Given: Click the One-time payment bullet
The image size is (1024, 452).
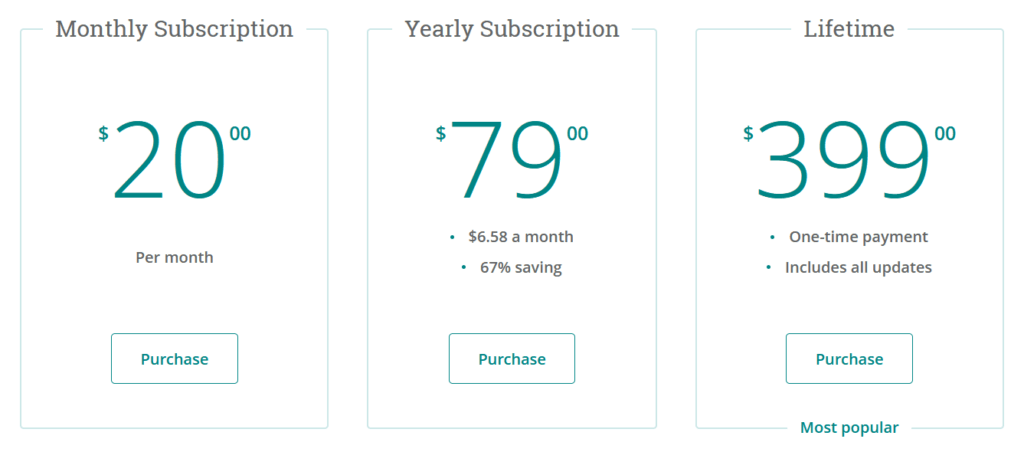Looking at the screenshot, I should pos(858,237).
